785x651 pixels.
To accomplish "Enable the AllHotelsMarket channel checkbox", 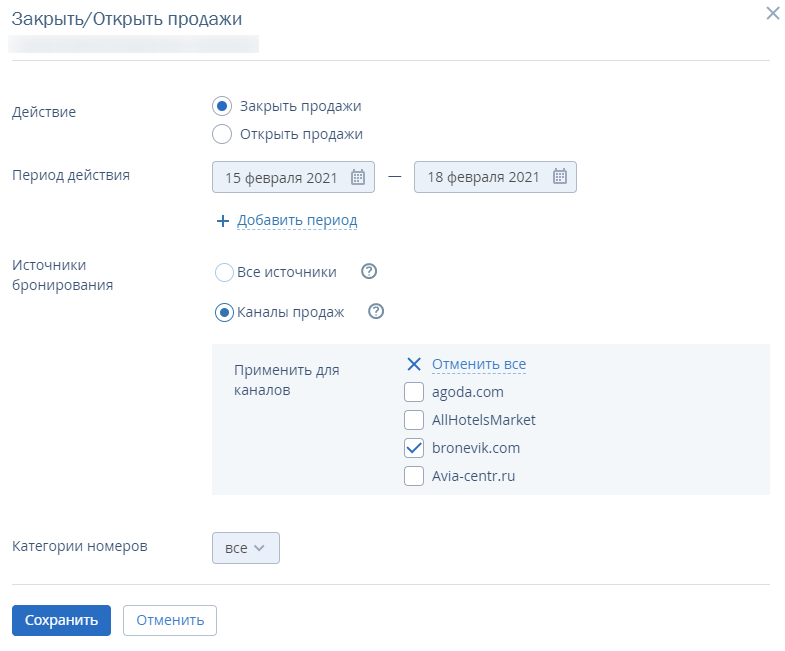I will [414, 420].
